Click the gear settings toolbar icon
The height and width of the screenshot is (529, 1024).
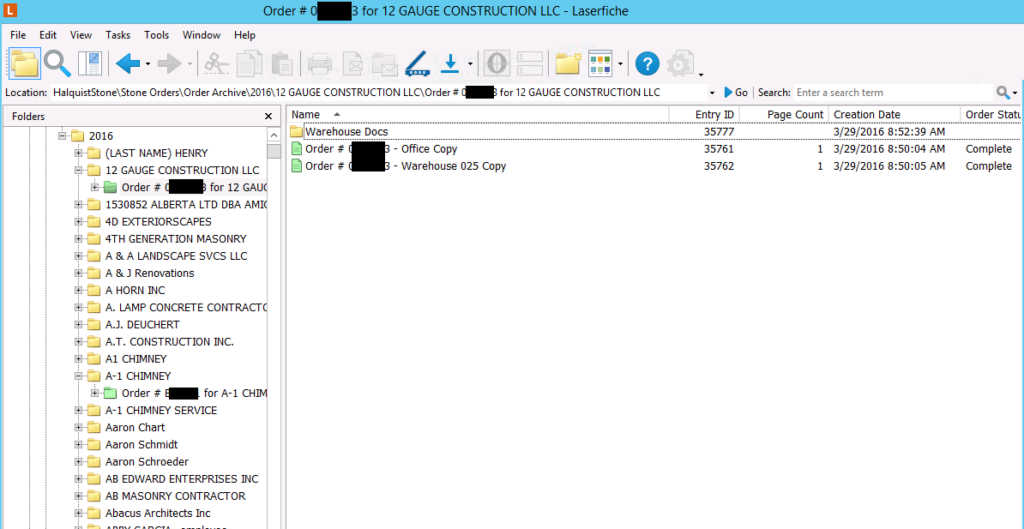(x=681, y=63)
